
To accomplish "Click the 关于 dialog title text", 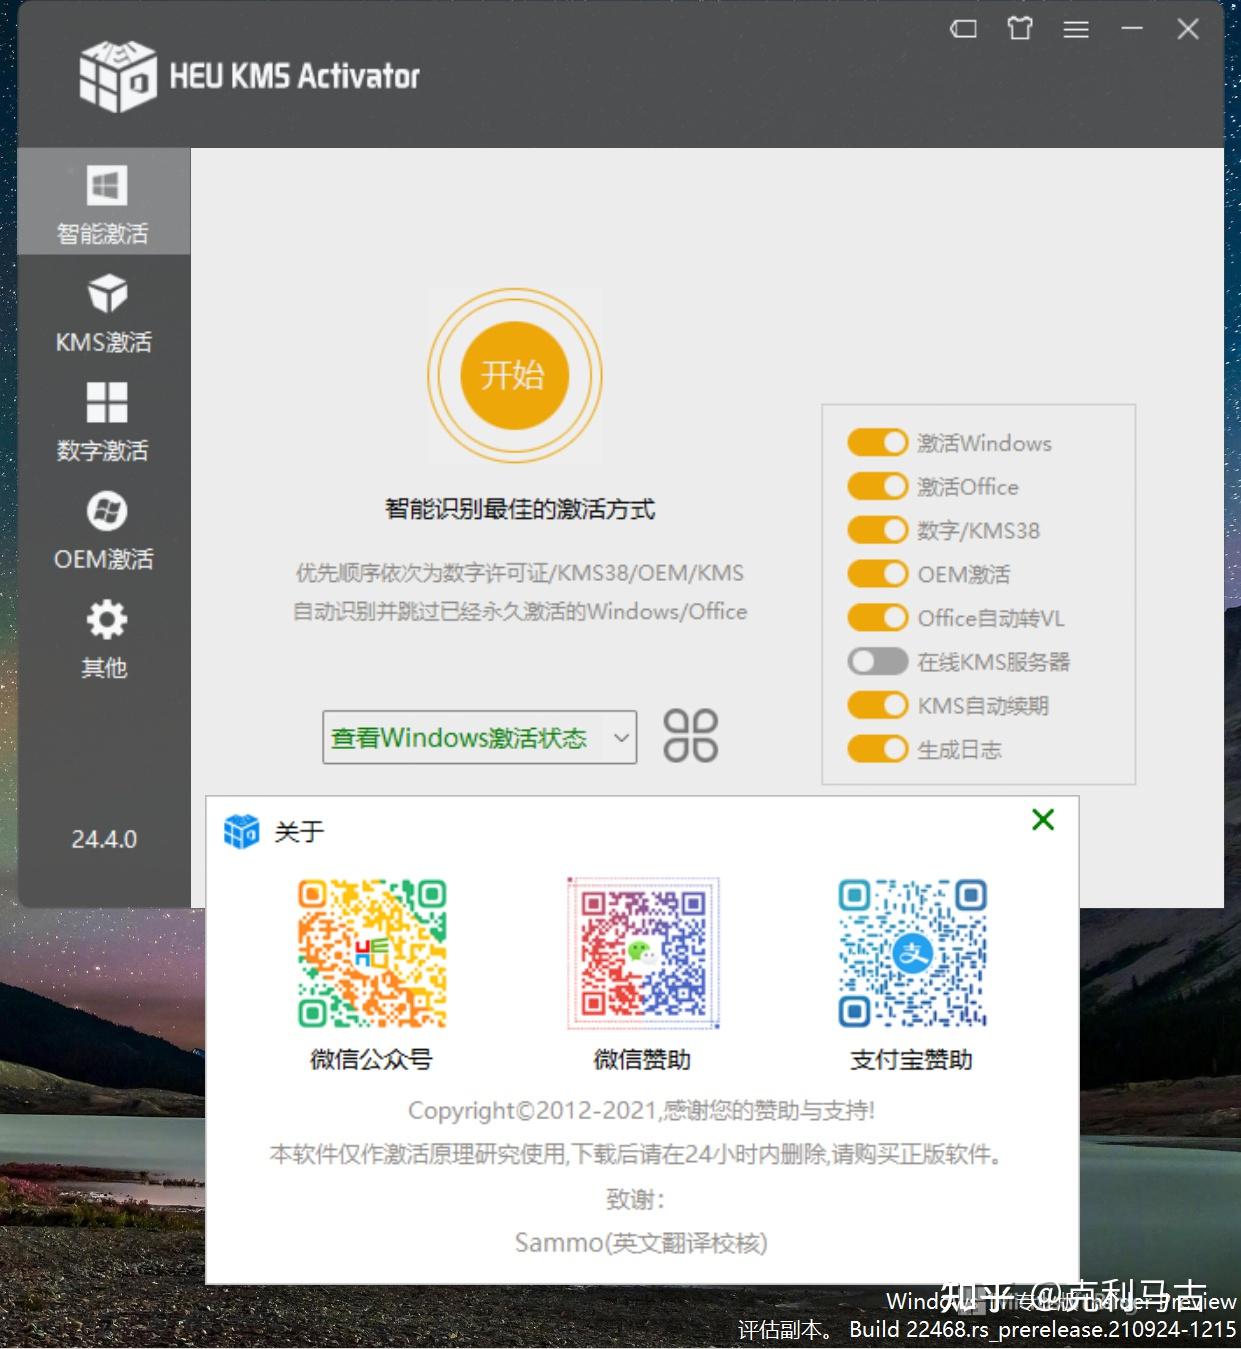I will coord(299,832).
